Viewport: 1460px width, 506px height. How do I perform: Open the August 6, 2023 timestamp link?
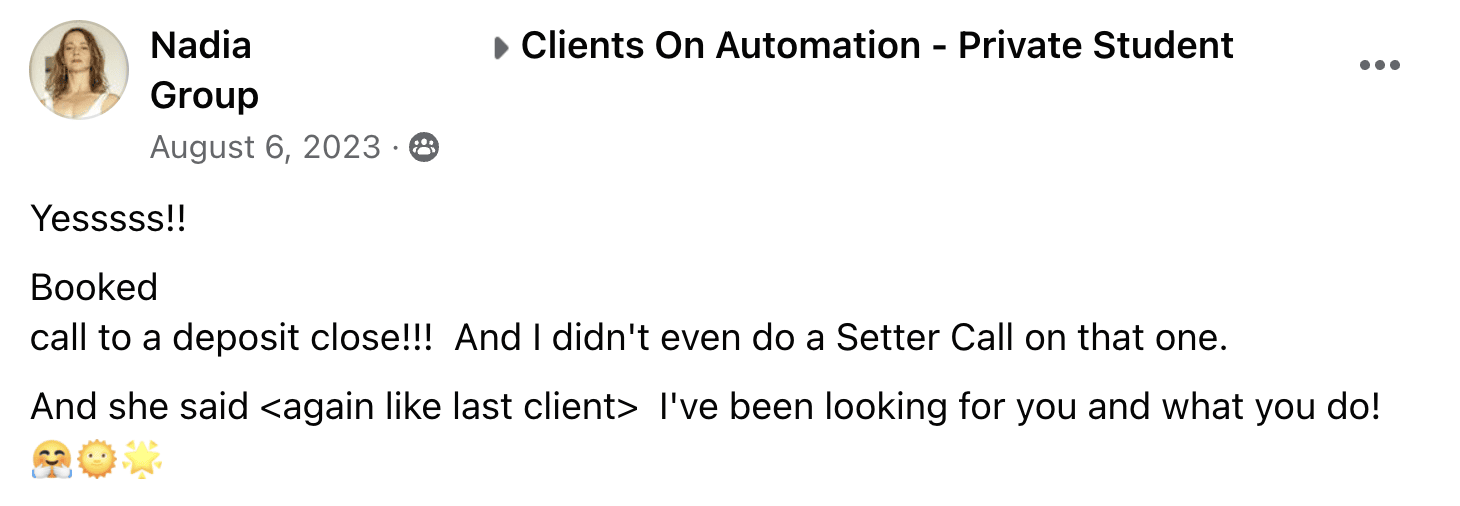pyautogui.click(x=265, y=148)
